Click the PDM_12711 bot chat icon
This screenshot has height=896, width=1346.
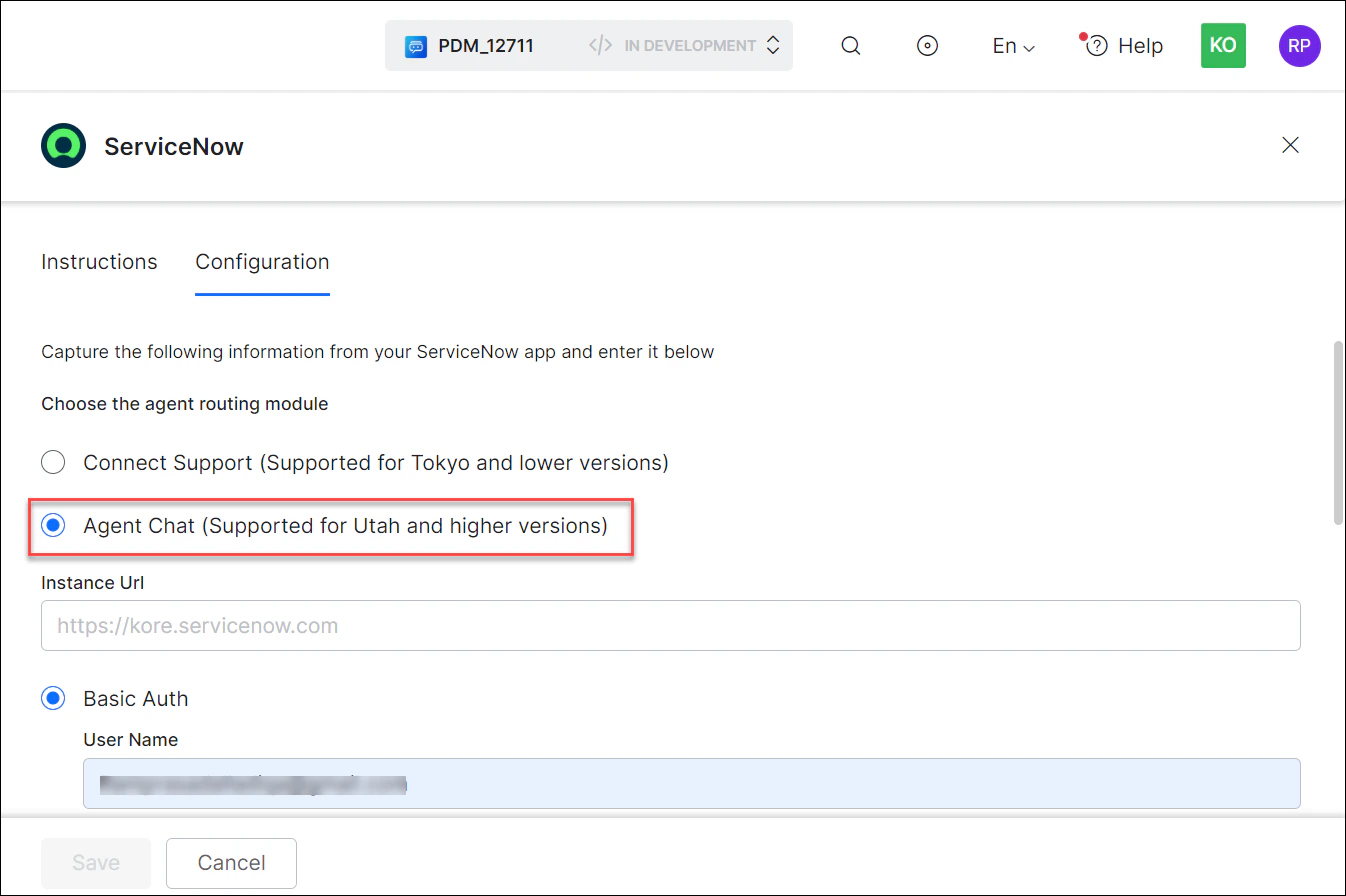[415, 45]
